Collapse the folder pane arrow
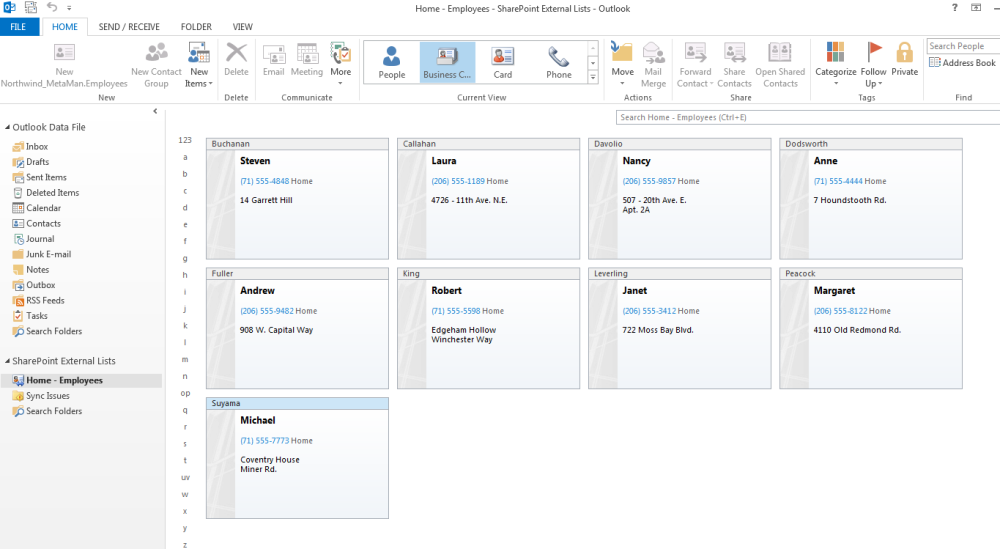This screenshot has height=549, width=1000. point(155,111)
